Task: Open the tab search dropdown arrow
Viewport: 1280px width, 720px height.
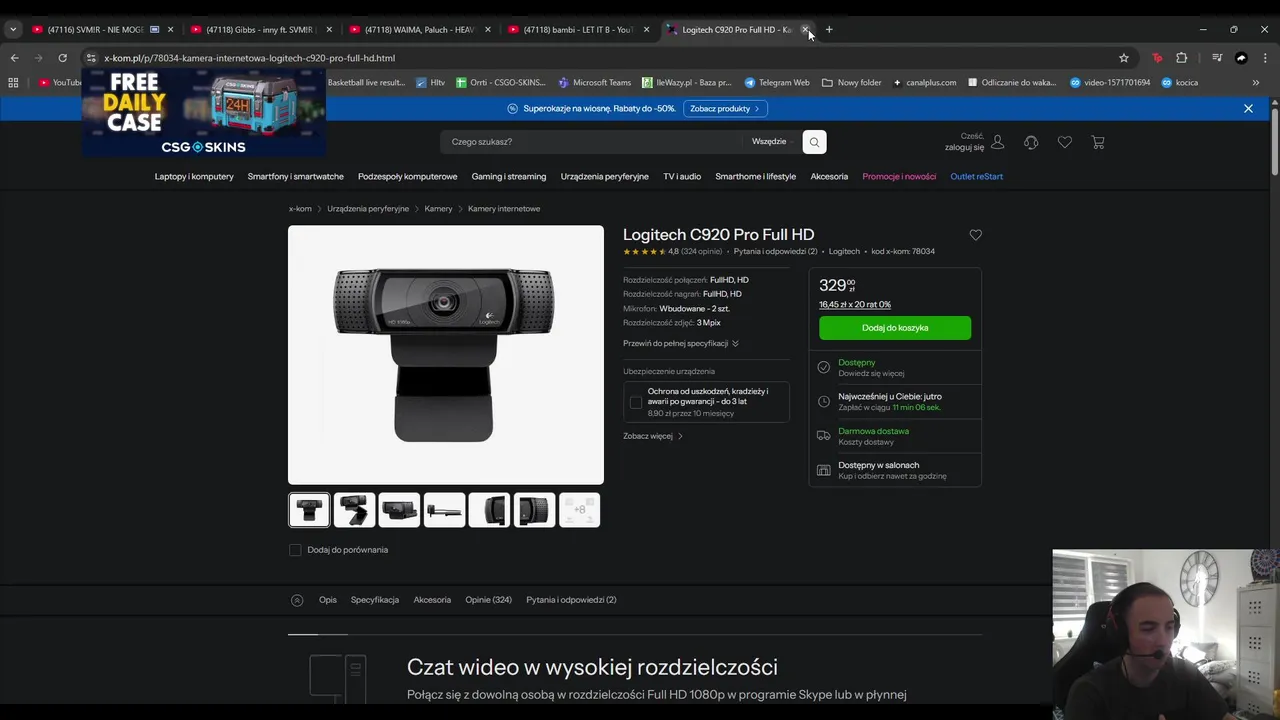Action: coord(12,30)
